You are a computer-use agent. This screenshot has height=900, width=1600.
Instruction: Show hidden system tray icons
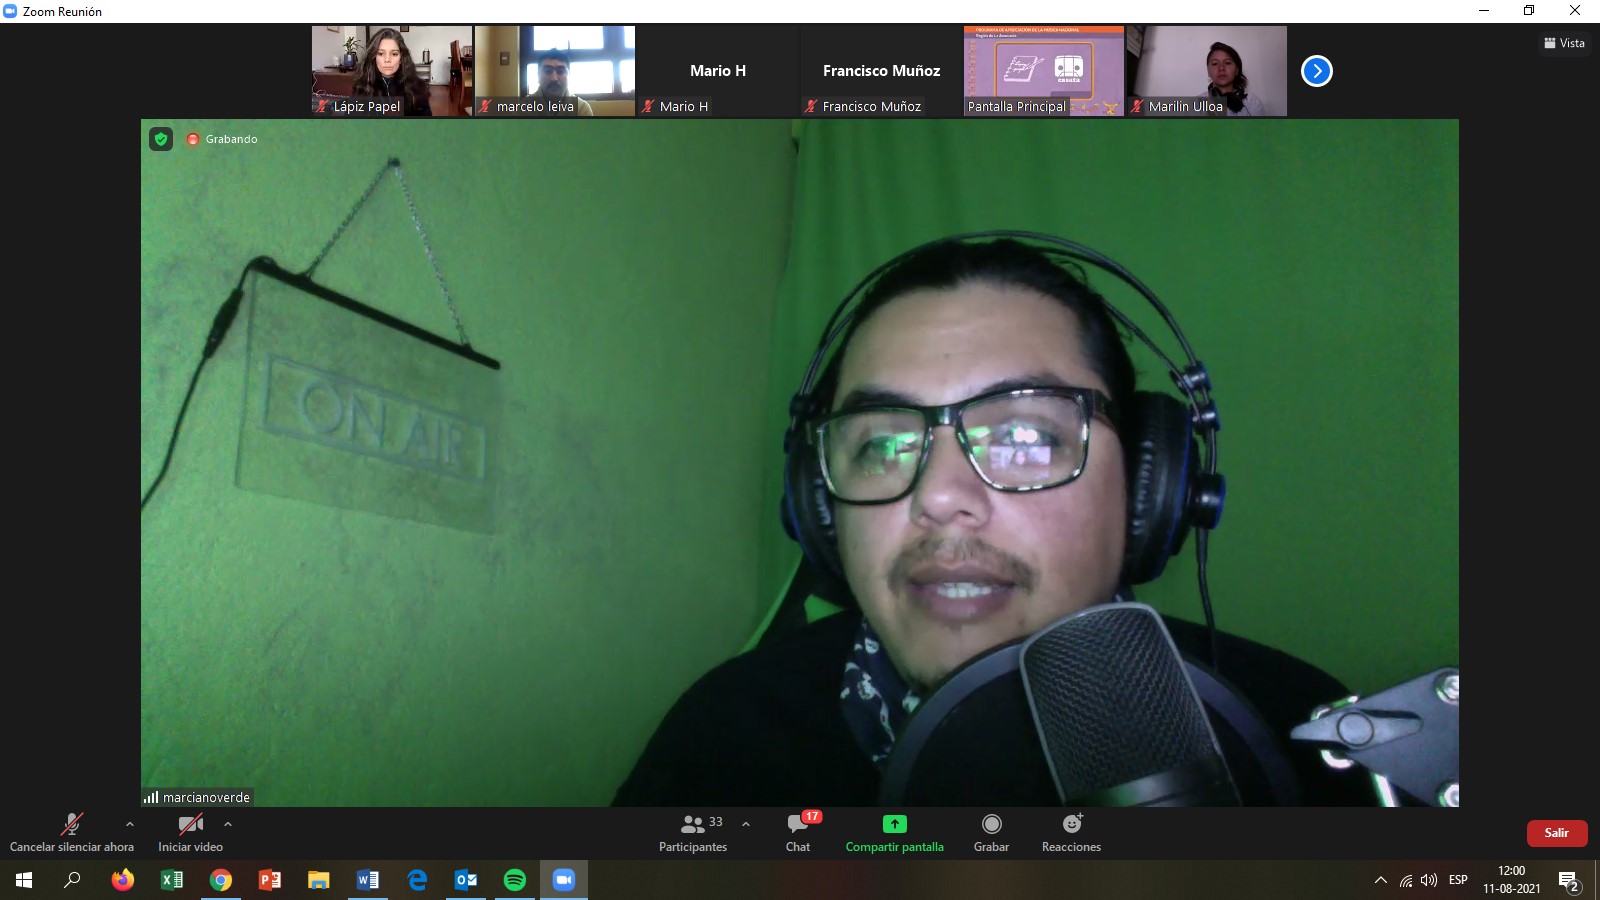coord(1381,880)
